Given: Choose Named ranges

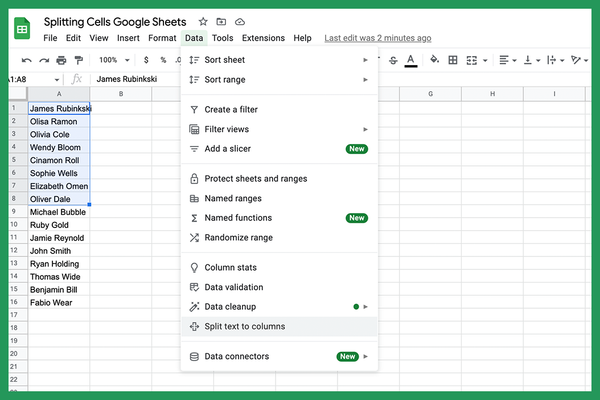Looking at the screenshot, I should pyautogui.click(x=279, y=198).
